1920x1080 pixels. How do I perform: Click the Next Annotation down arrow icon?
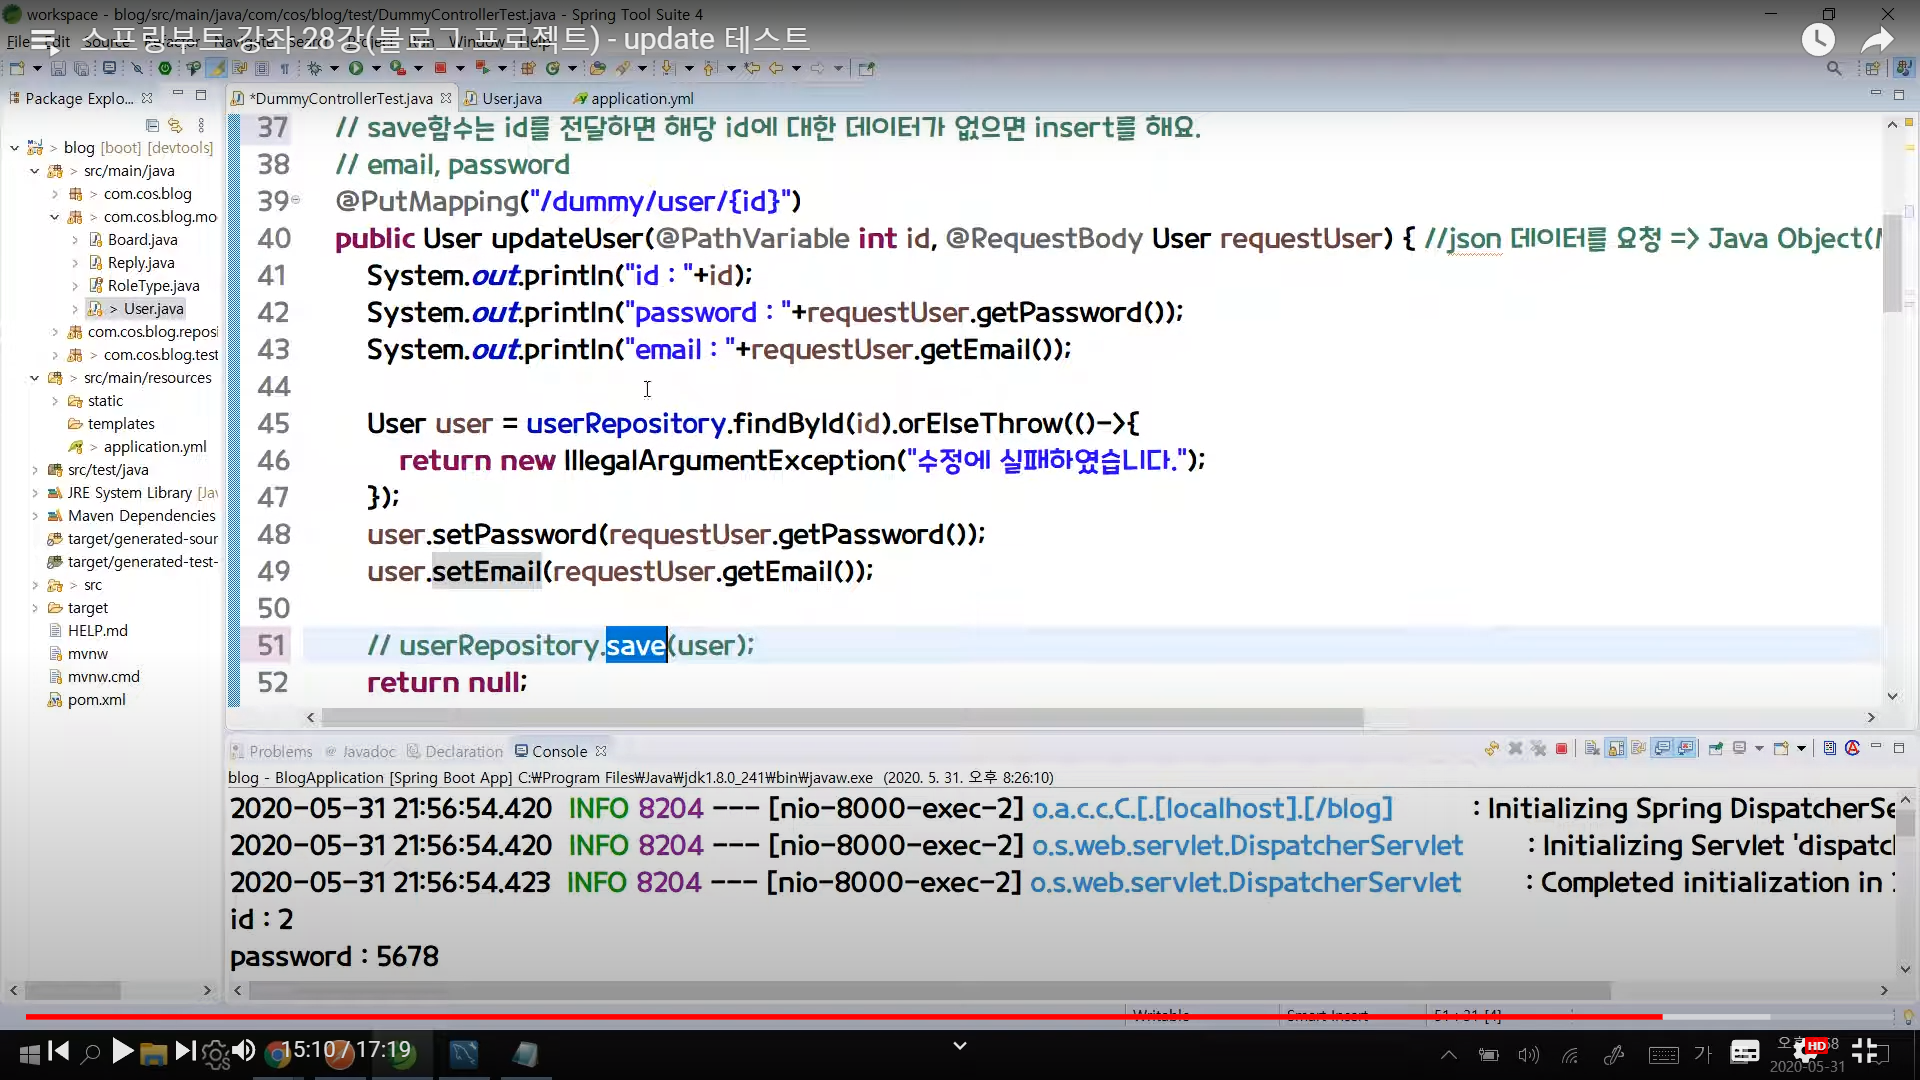[x=668, y=69]
